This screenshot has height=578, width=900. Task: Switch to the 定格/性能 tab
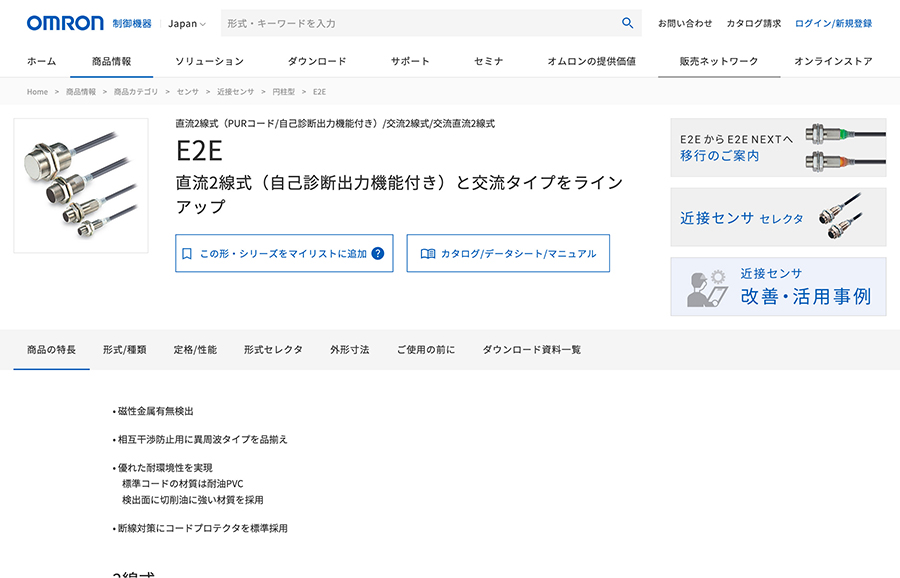click(196, 349)
